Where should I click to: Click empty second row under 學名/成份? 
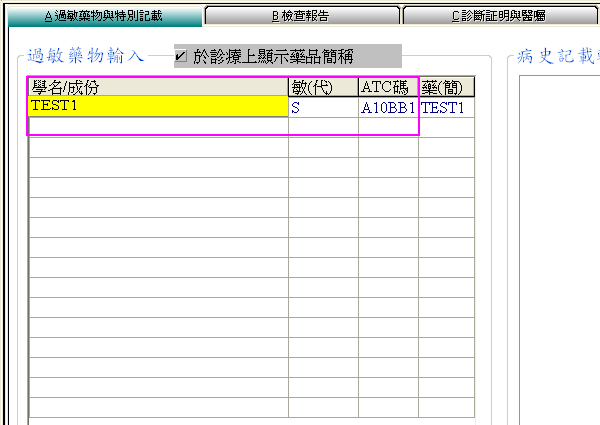click(x=158, y=127)
